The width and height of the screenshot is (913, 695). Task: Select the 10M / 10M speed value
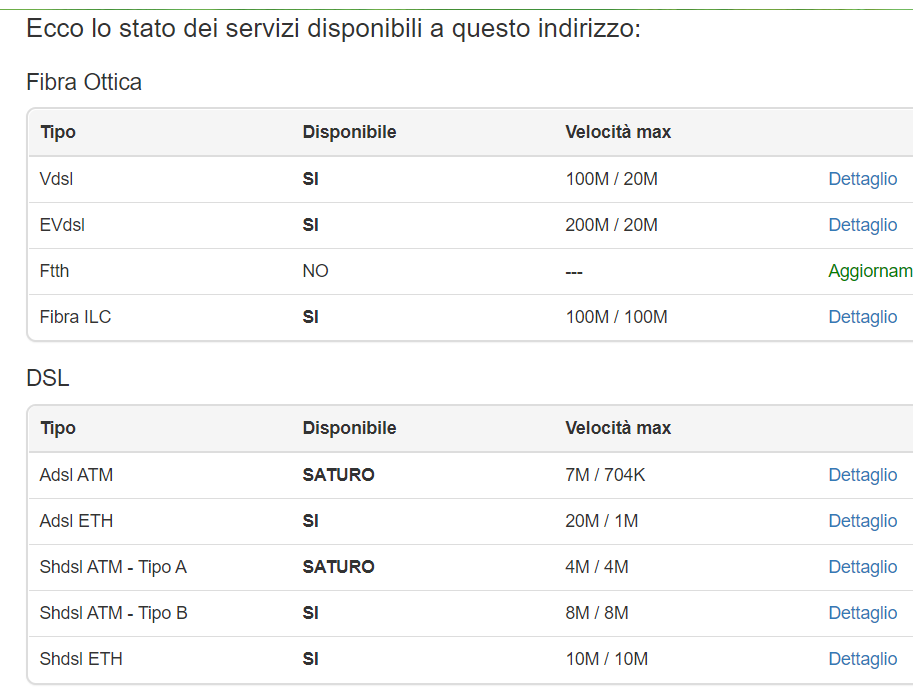606,659
